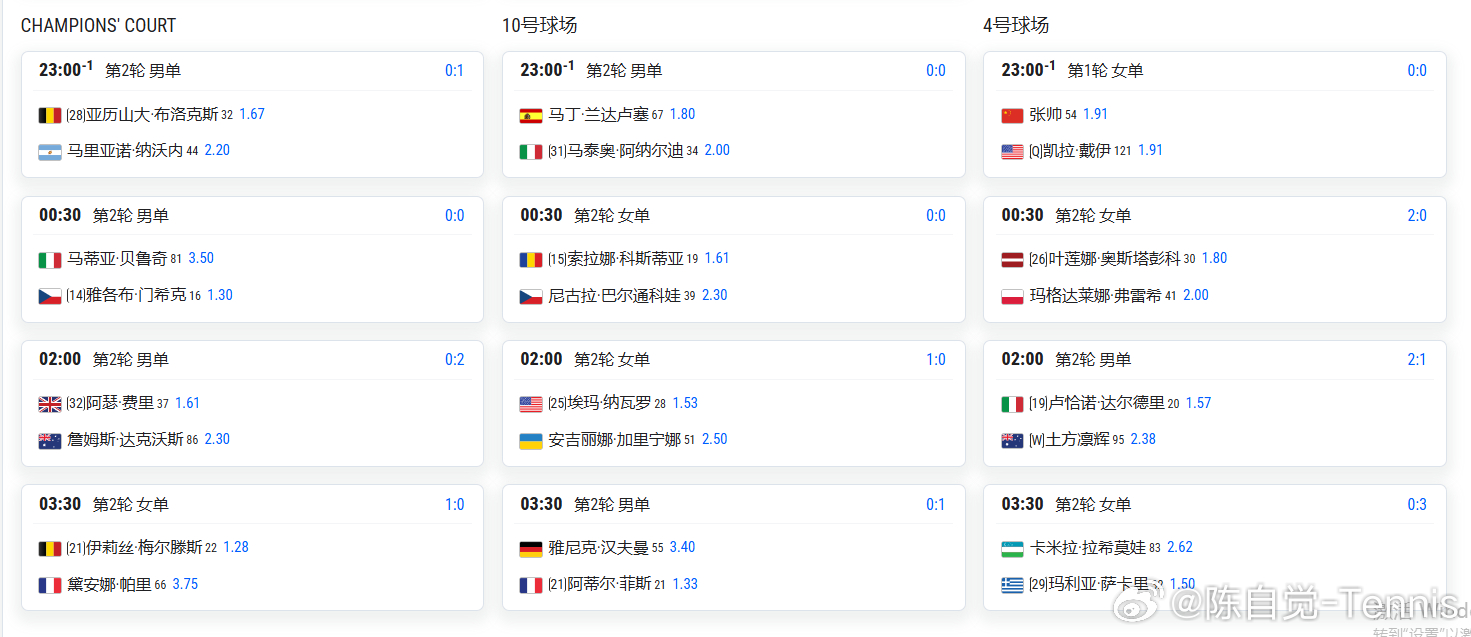The width and height of the screenshot is (1471, 637).
Task: Click the Ukraine flag beside 安吉丽娜·加里宁娜
Action: 531,441
